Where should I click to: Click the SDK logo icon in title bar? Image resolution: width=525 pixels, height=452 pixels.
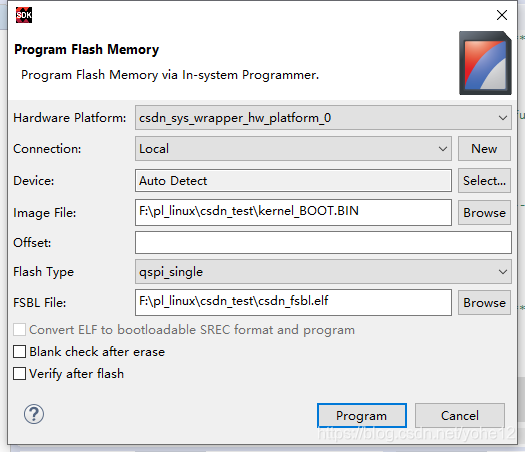24,15
